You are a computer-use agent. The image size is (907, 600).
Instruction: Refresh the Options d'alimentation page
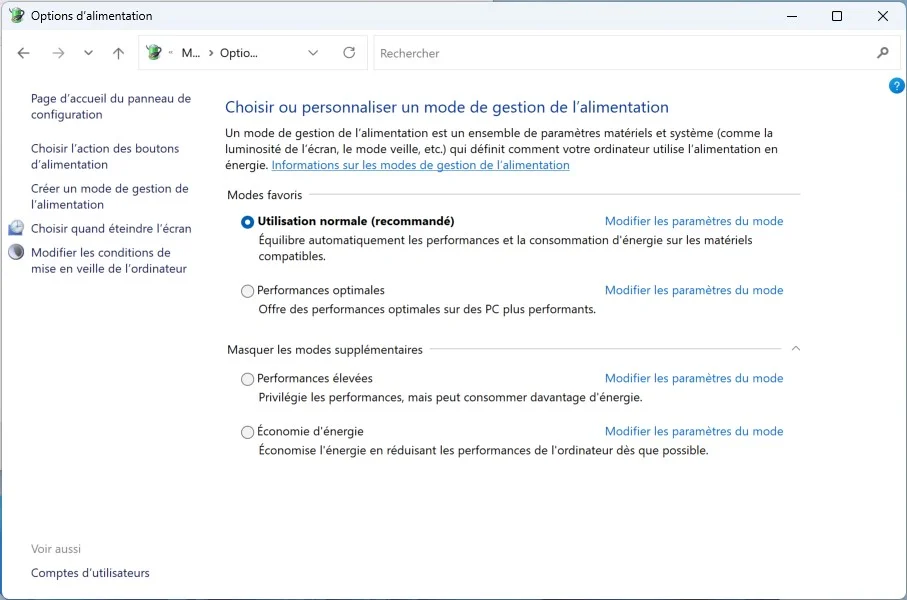point(349,53)
